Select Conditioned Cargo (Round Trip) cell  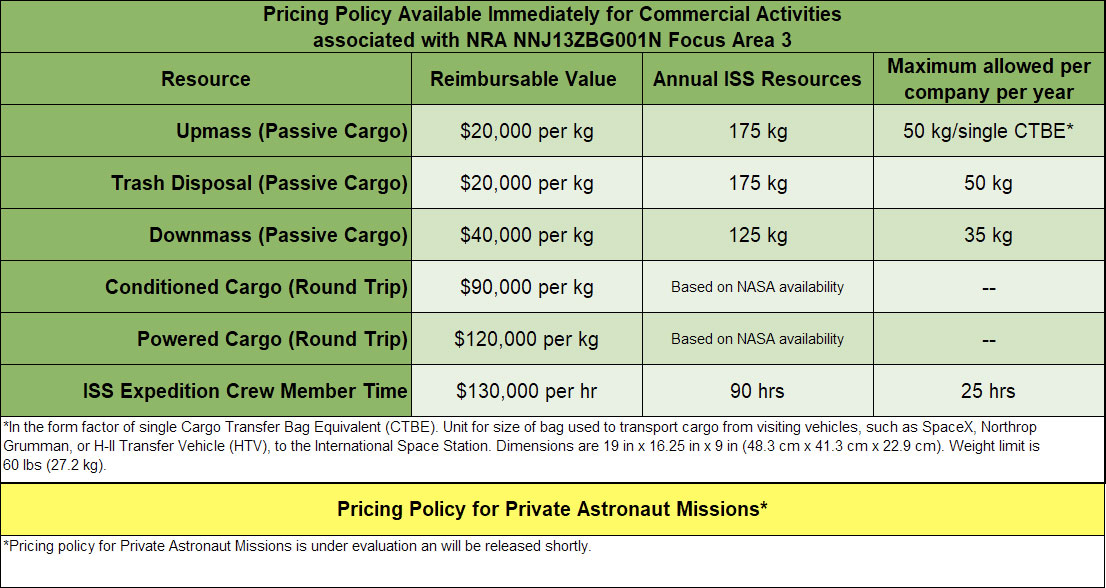coord(206,288)
